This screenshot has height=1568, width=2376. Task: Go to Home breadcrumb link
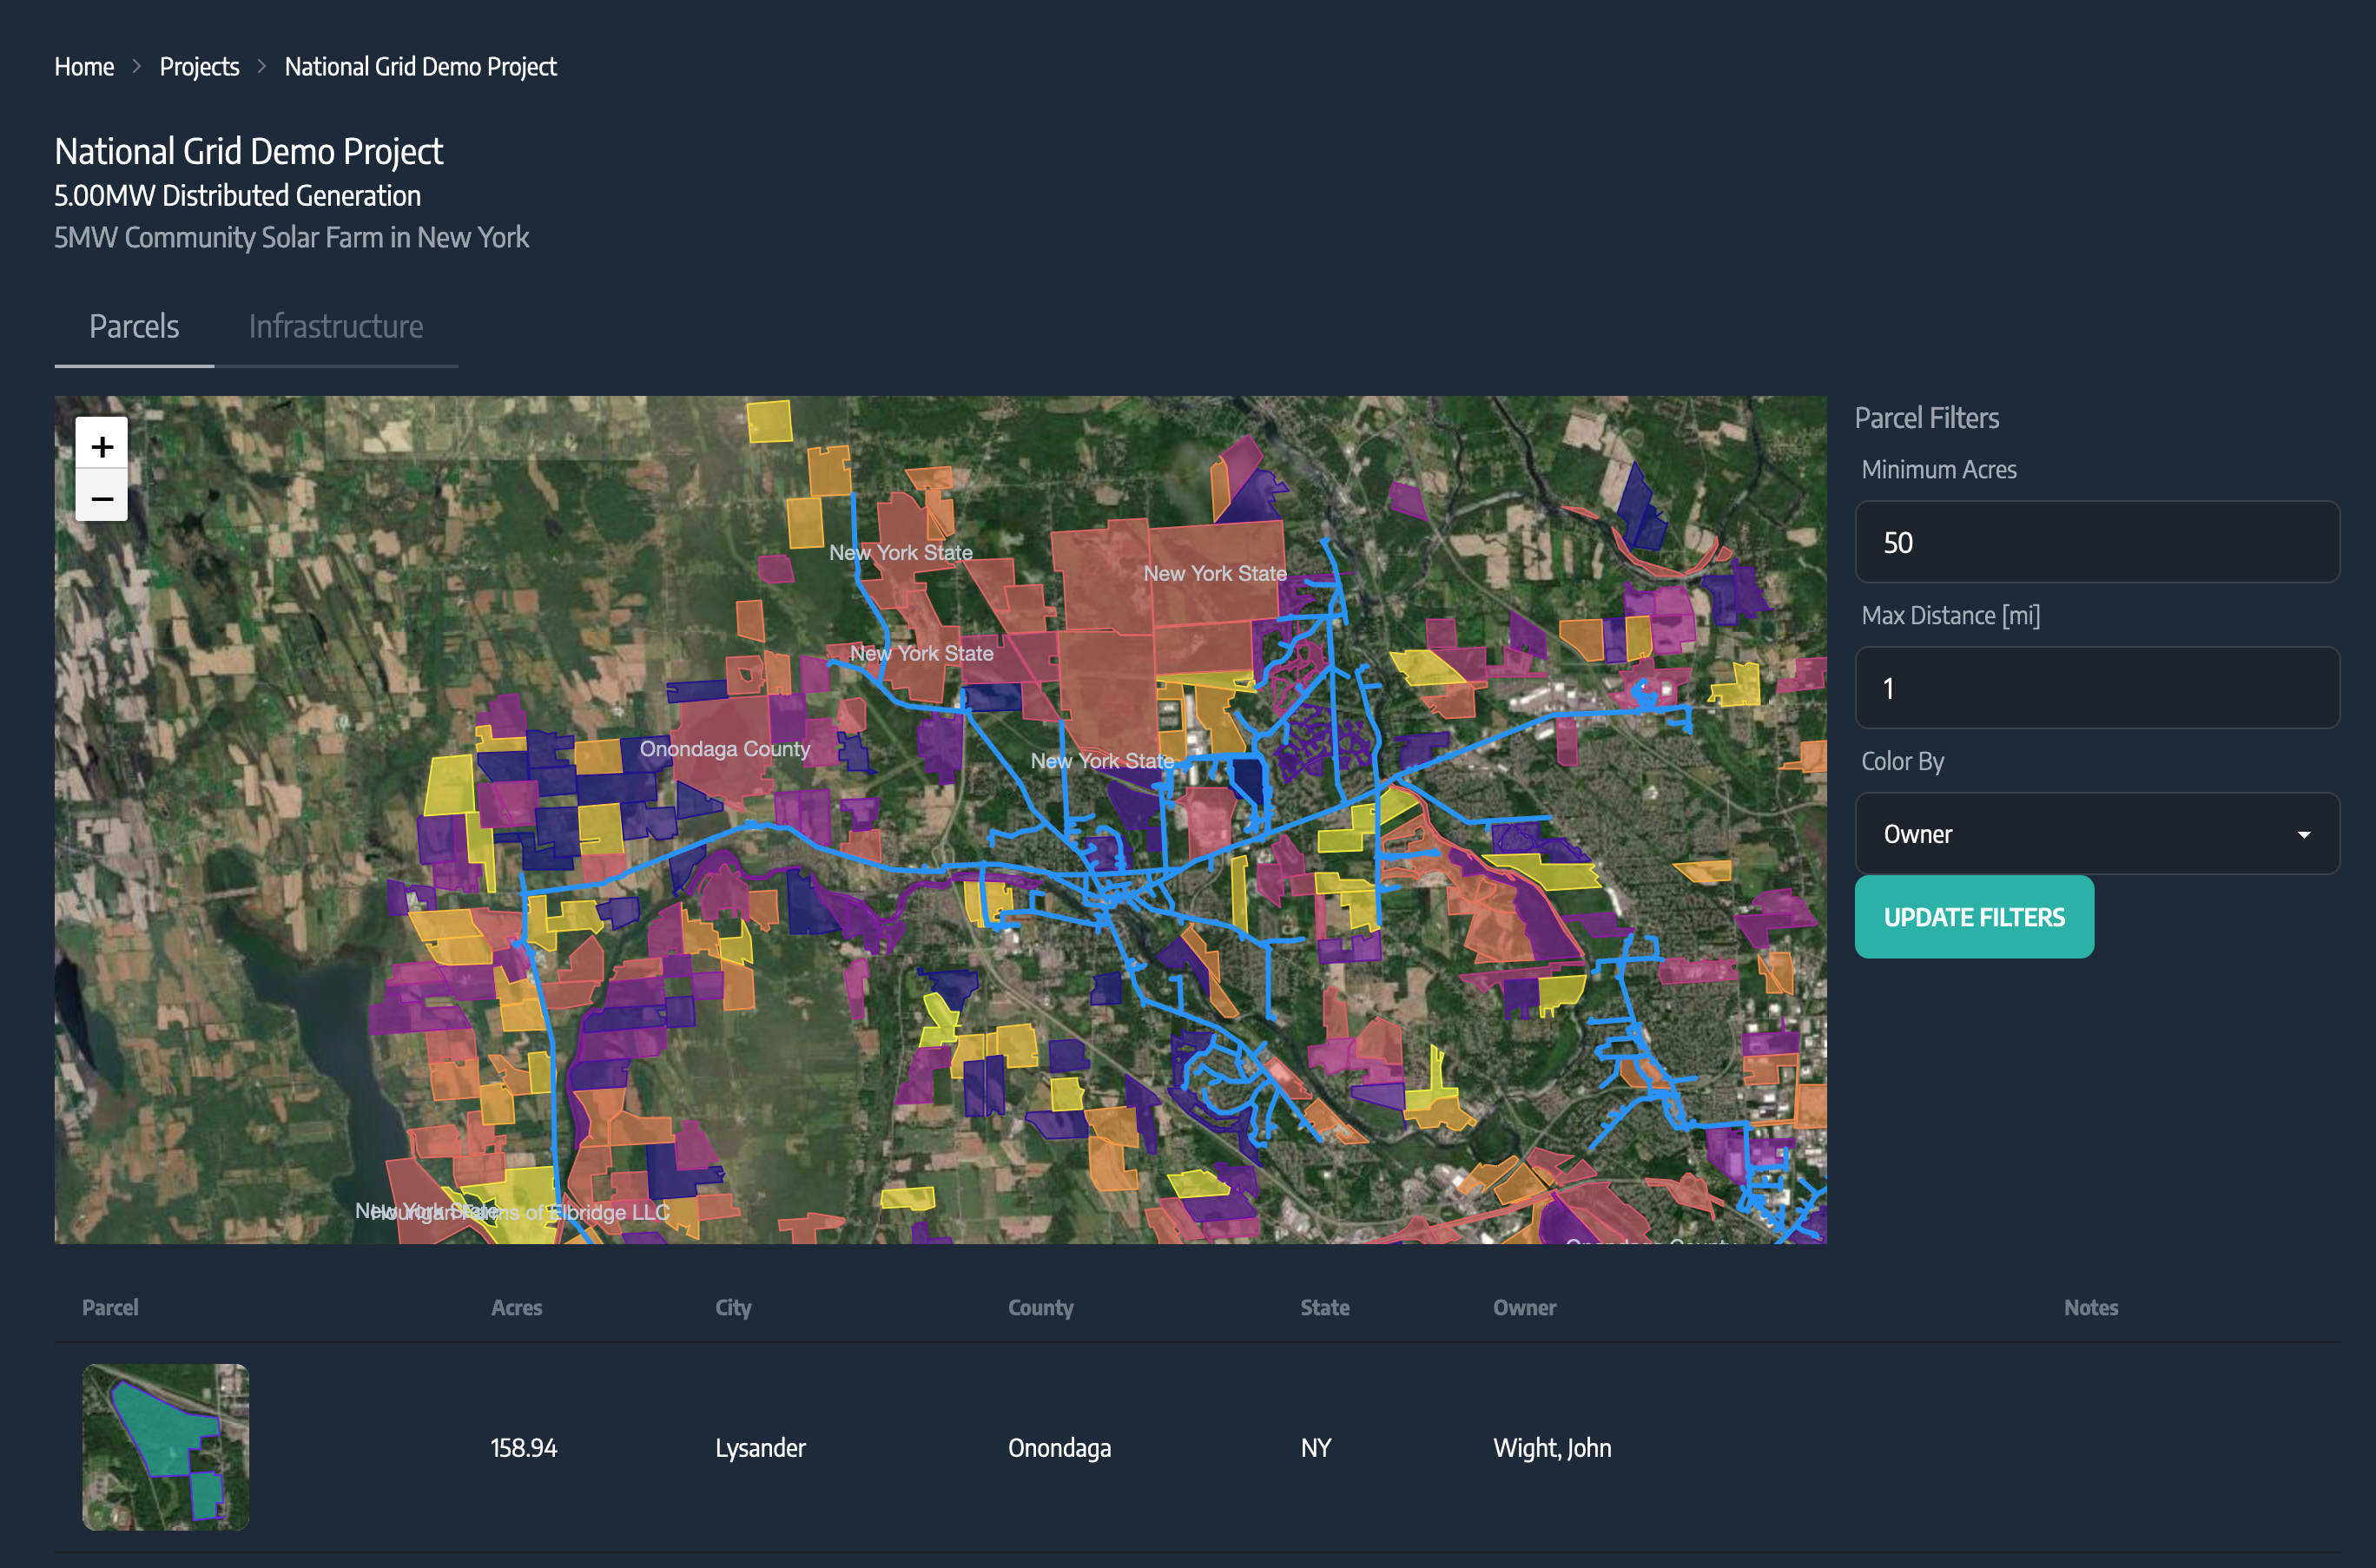(x=84, y=67)
